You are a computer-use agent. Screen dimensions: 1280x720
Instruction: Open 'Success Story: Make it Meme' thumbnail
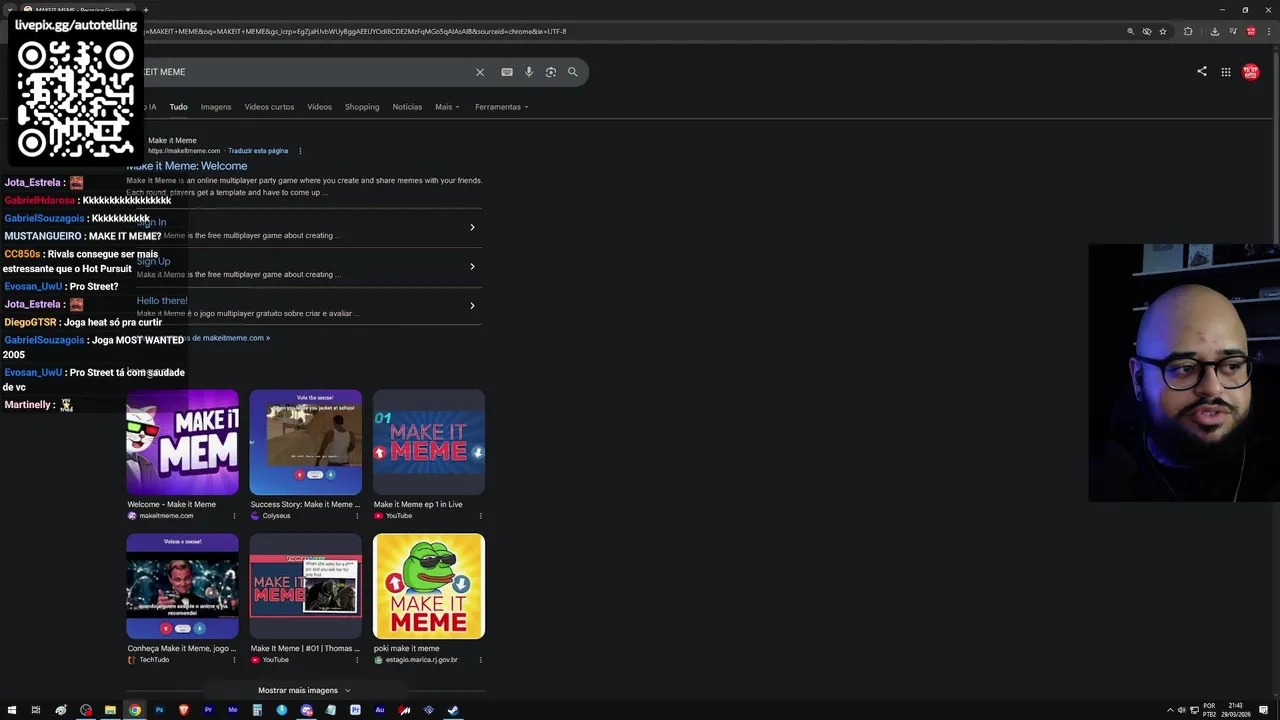tap(306, 442)
